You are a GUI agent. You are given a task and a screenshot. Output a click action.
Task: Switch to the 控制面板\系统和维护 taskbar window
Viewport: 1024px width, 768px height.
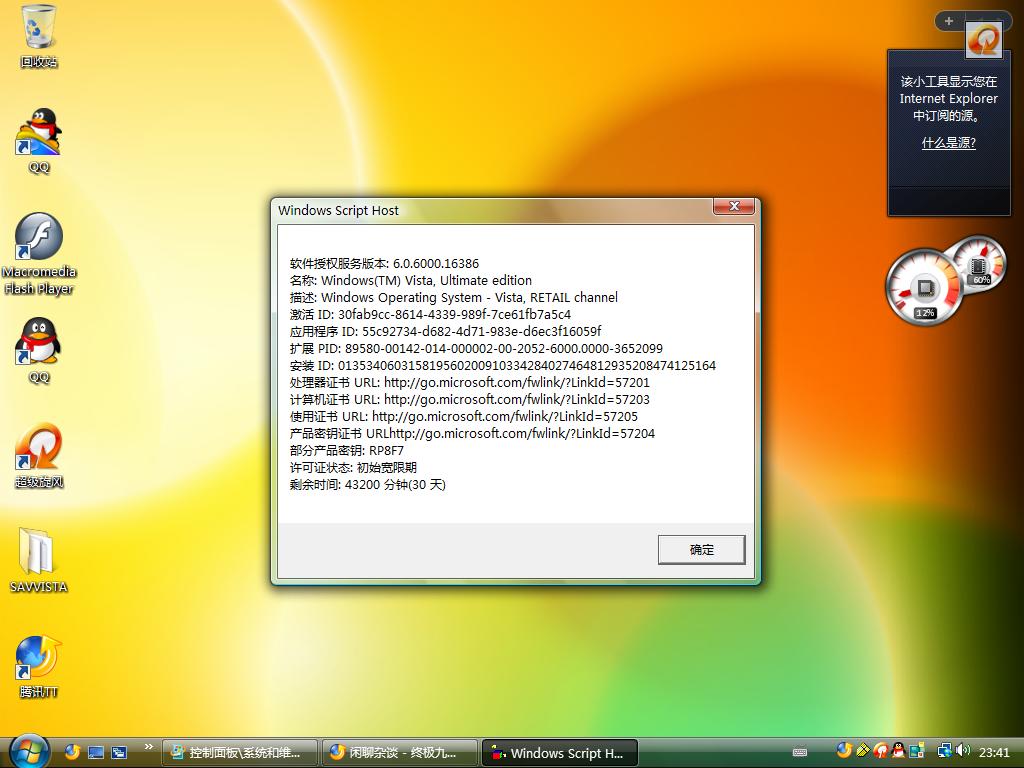tap(240, 752)
